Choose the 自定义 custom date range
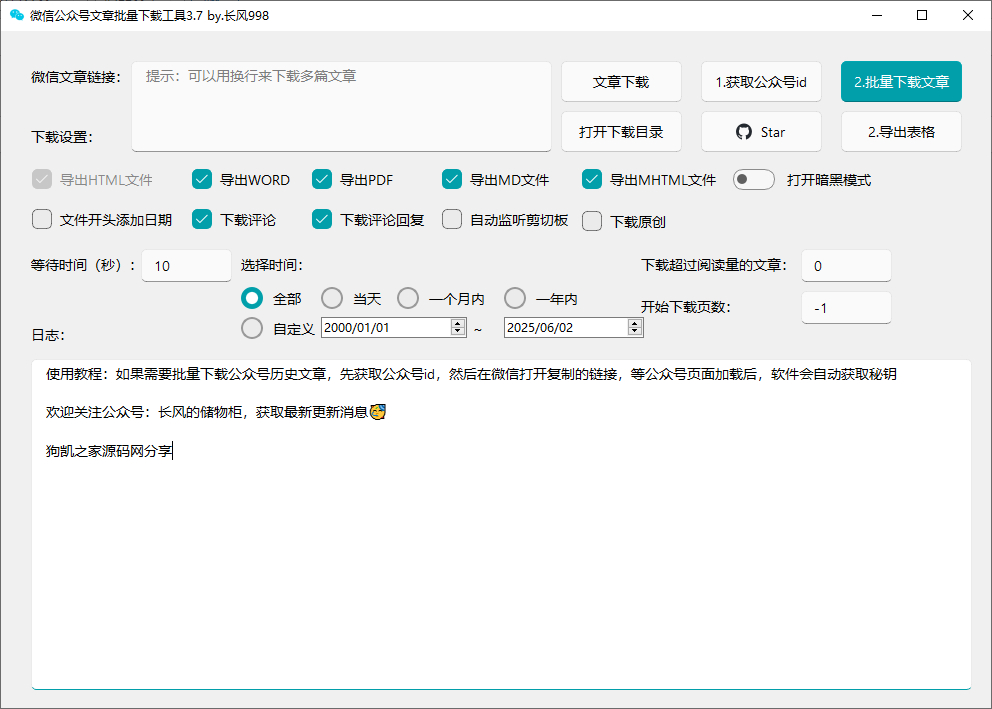This screenshot has height=709, width=992. [x=251, y=327]
